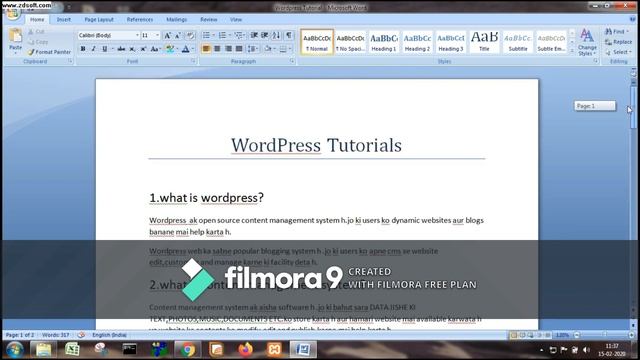640x360 pixels.
Task: Toggle Show/Hide paragraph marks
Action: (289, 35)
